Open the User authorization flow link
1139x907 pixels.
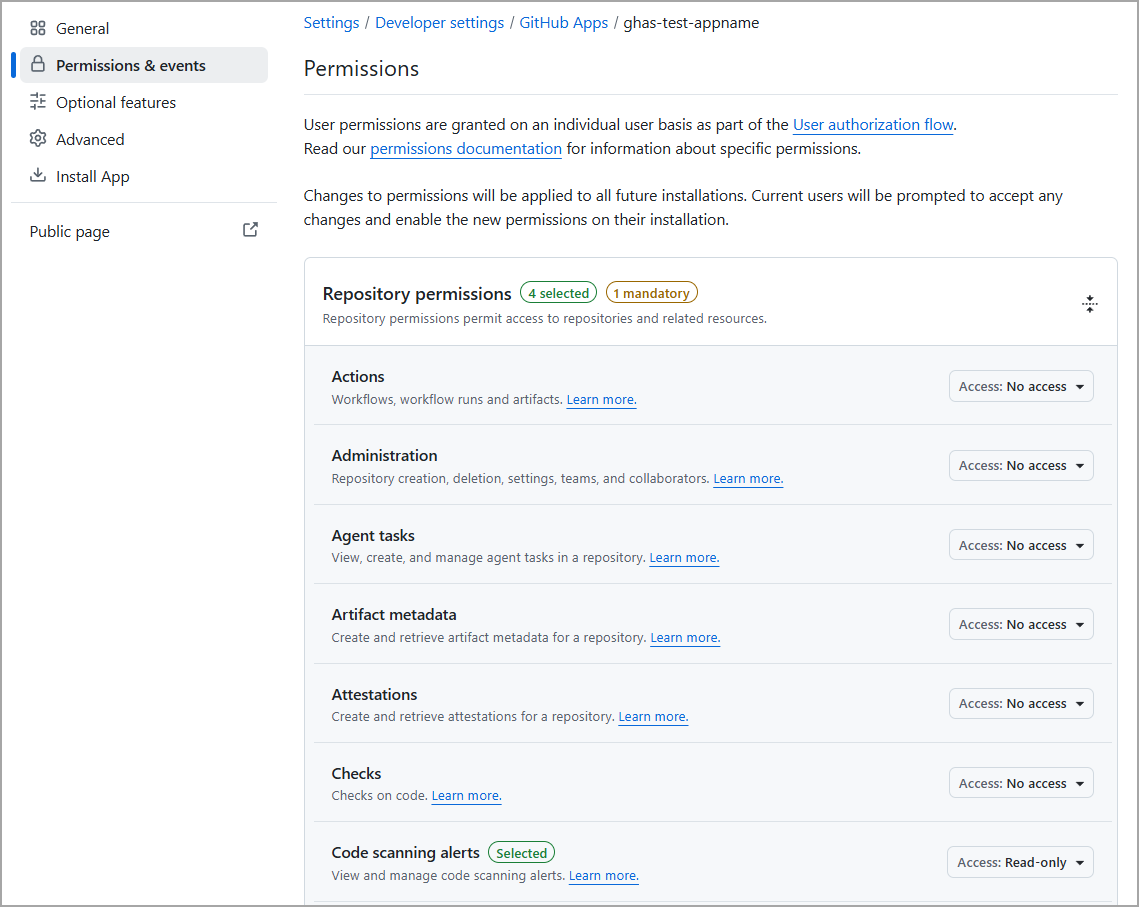pos(872,125)
